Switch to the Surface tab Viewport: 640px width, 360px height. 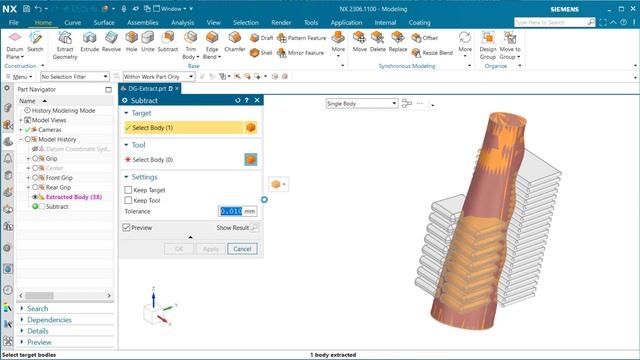pyautogui.click(x=104, y=22)
